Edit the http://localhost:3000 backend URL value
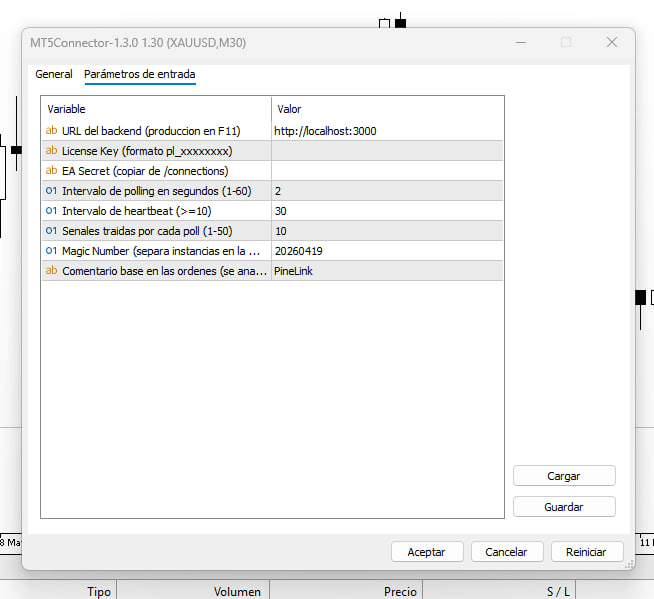The height and width of the screenshot is (599, 654). (387, 131)
